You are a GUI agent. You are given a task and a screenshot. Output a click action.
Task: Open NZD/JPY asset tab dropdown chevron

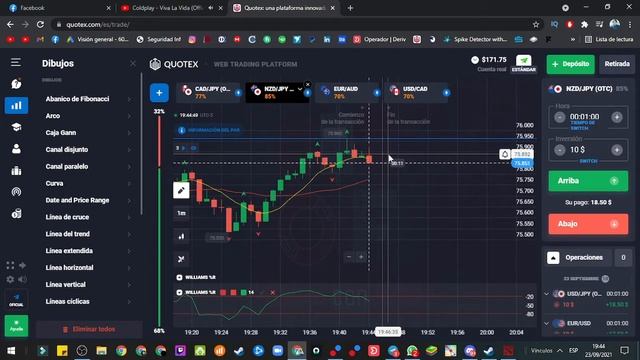click(x=300, y=89)
